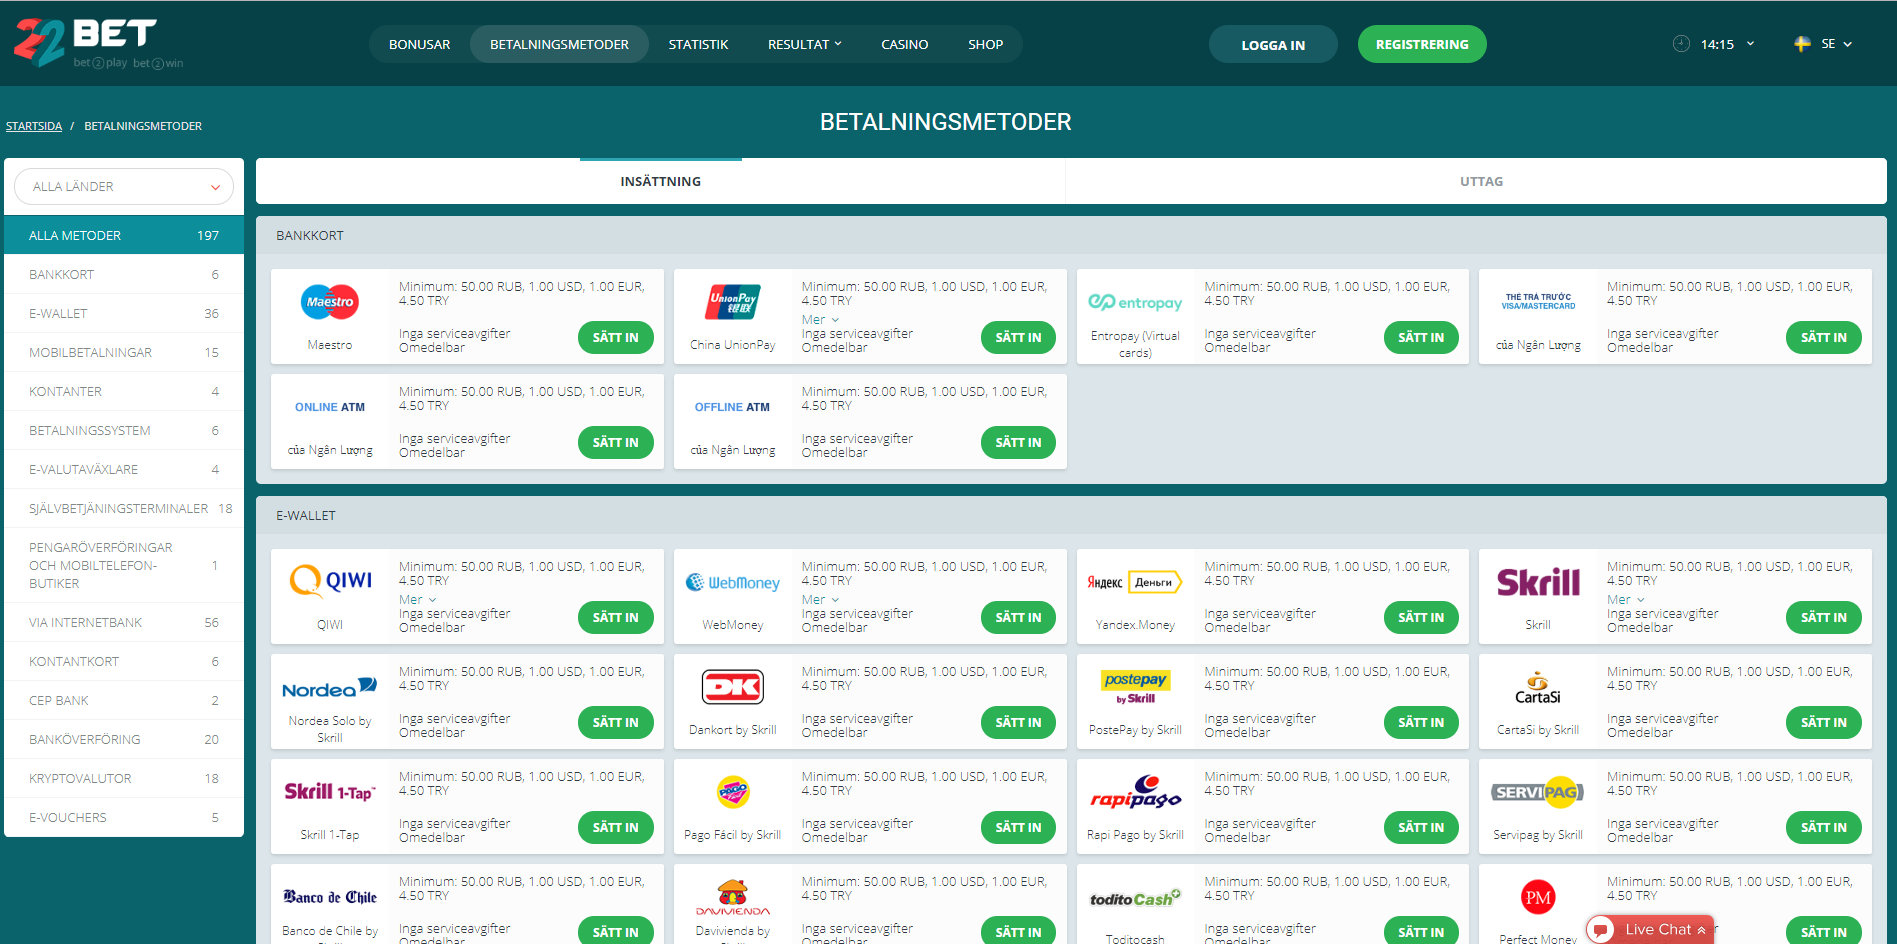Screen dimensions: 1897x944
Task: Click the toditoCash logo
Action: (1135, 898)
